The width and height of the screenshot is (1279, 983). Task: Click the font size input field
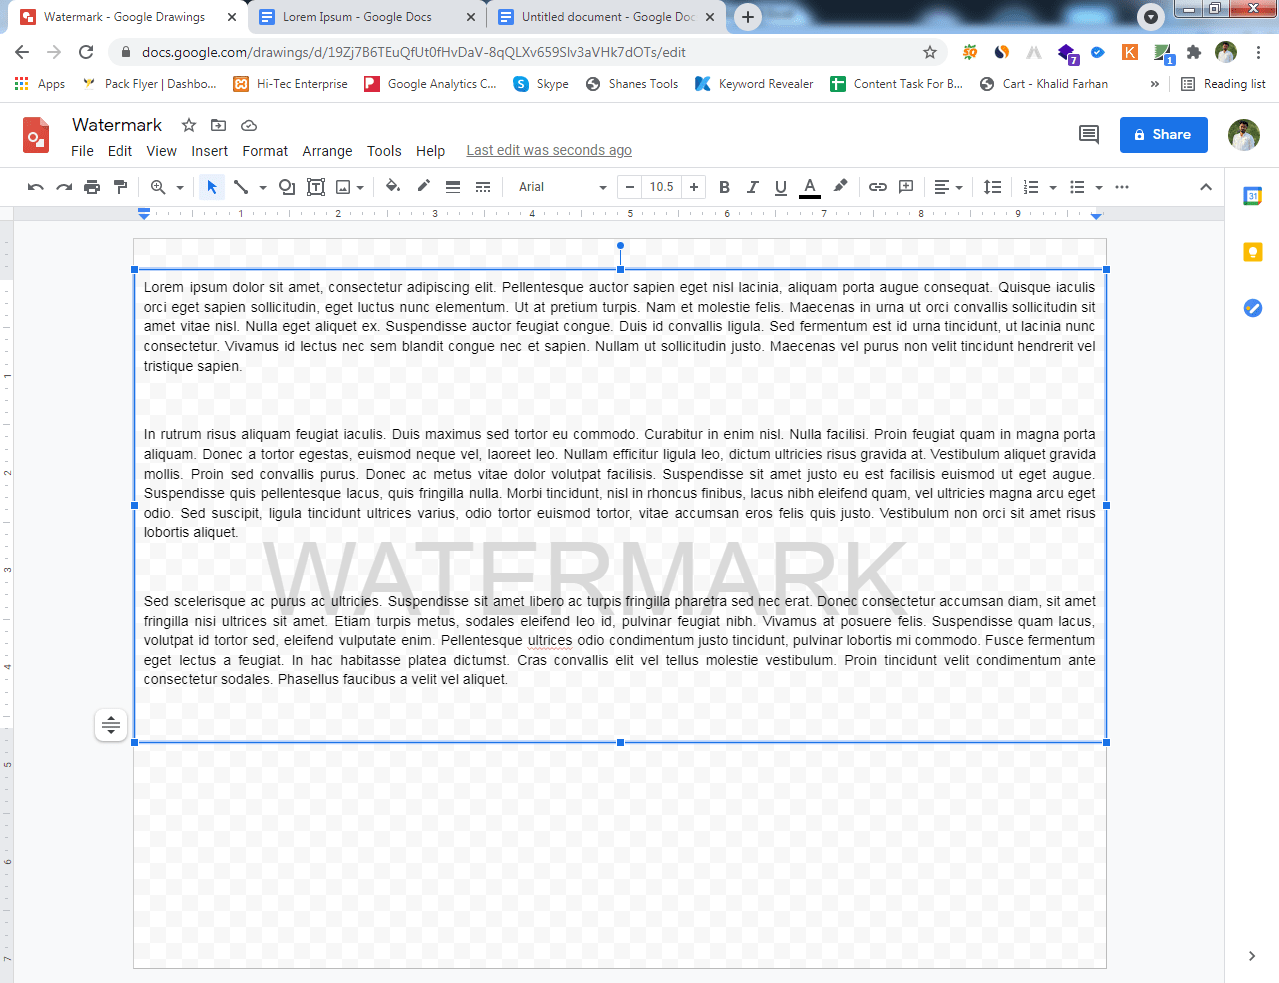661,187
